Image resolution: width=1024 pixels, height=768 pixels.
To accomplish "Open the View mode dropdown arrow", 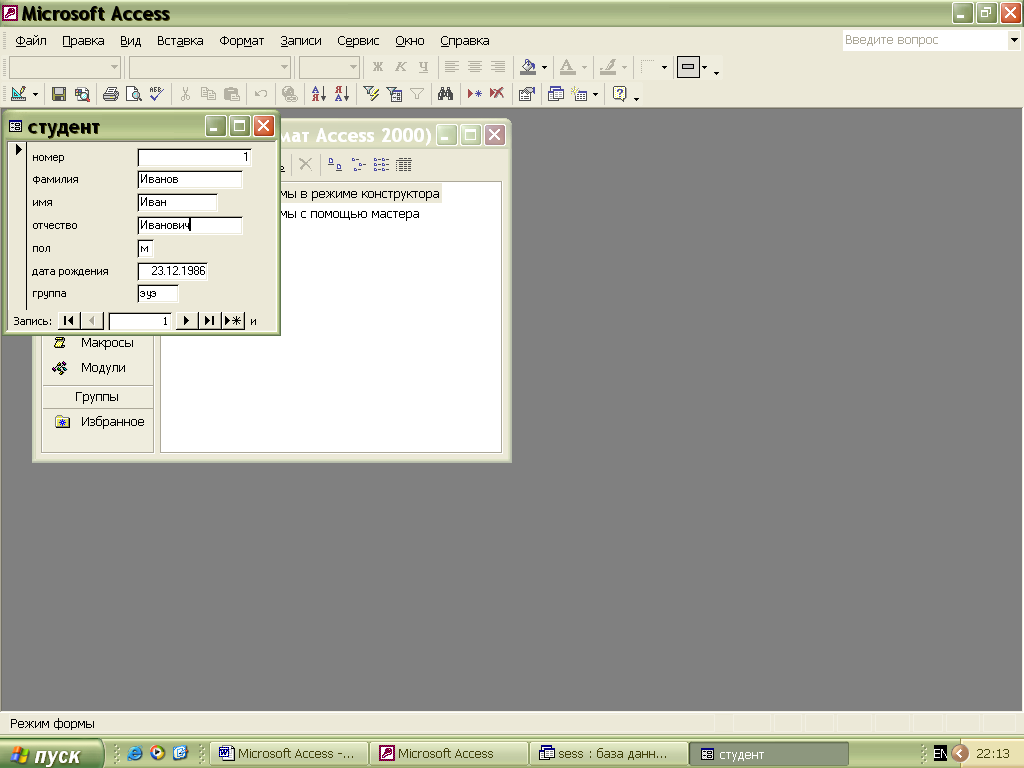I will click(35, 95).
